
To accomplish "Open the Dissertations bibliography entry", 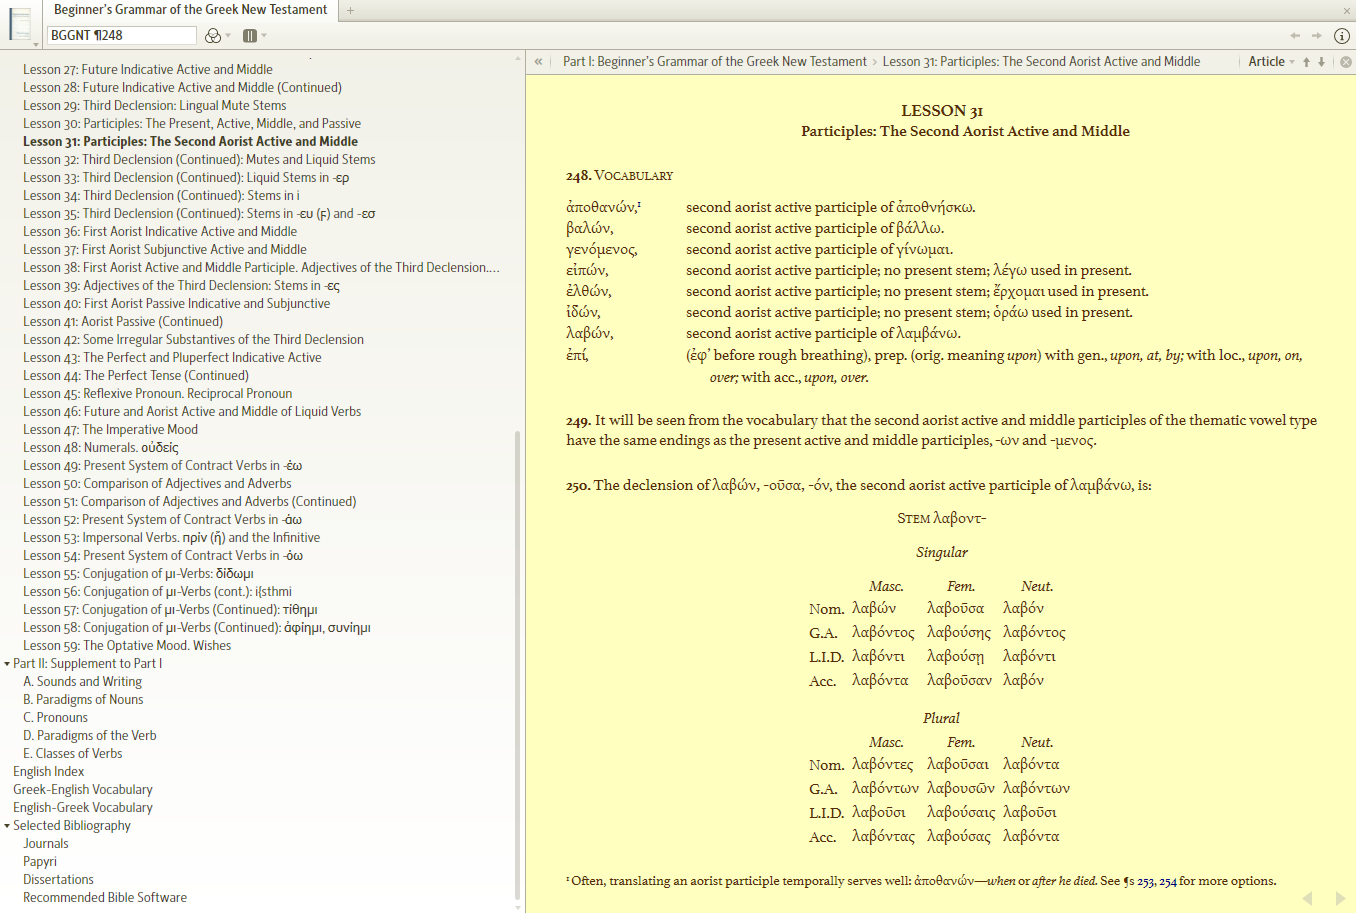I will tap(59, 880).
